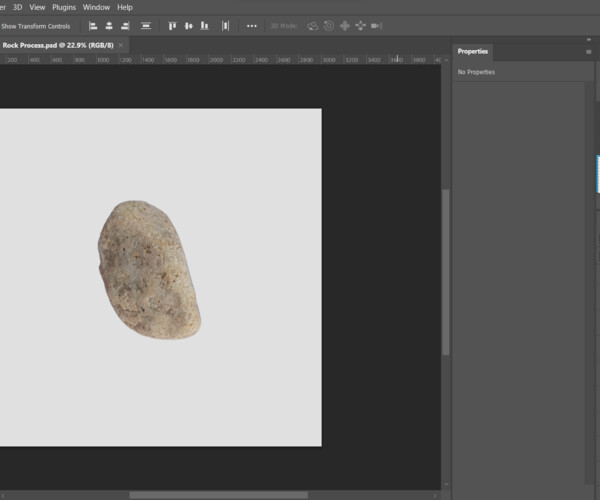Select the 3D roll camera icon

(x=329, y=26)
